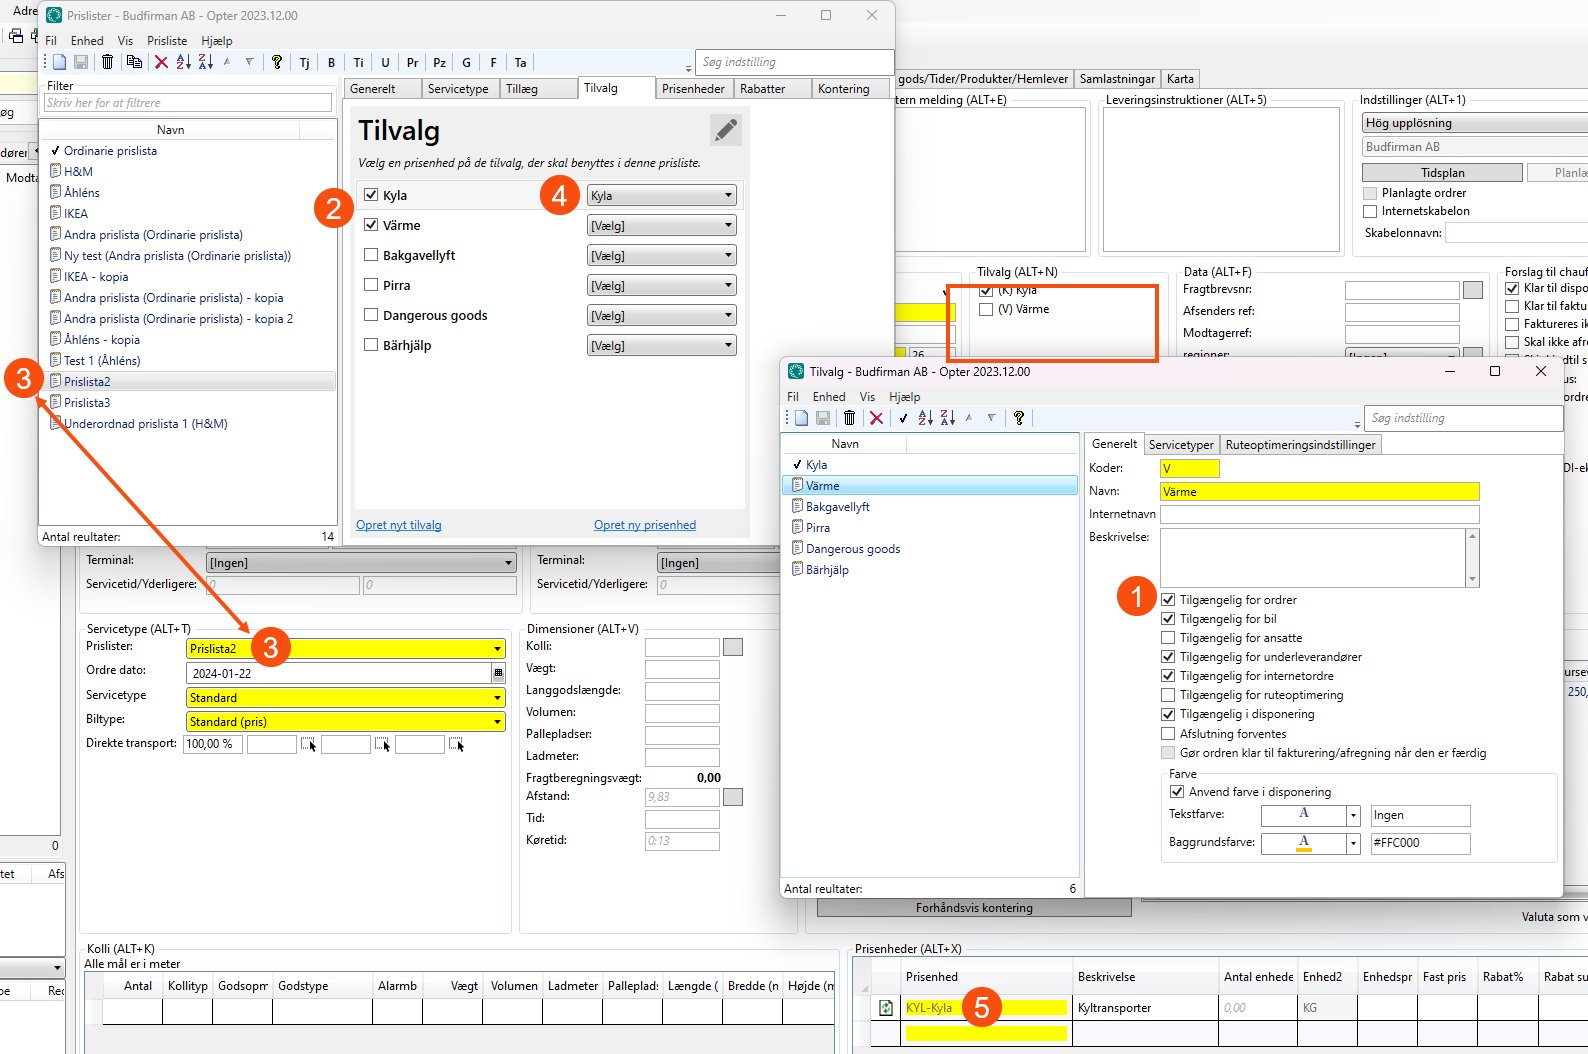Sort A-Z ascending in Prislister toolbar
Image resolution: width=1588 pixels, height=1054 pixels.
tap(184, 62)
